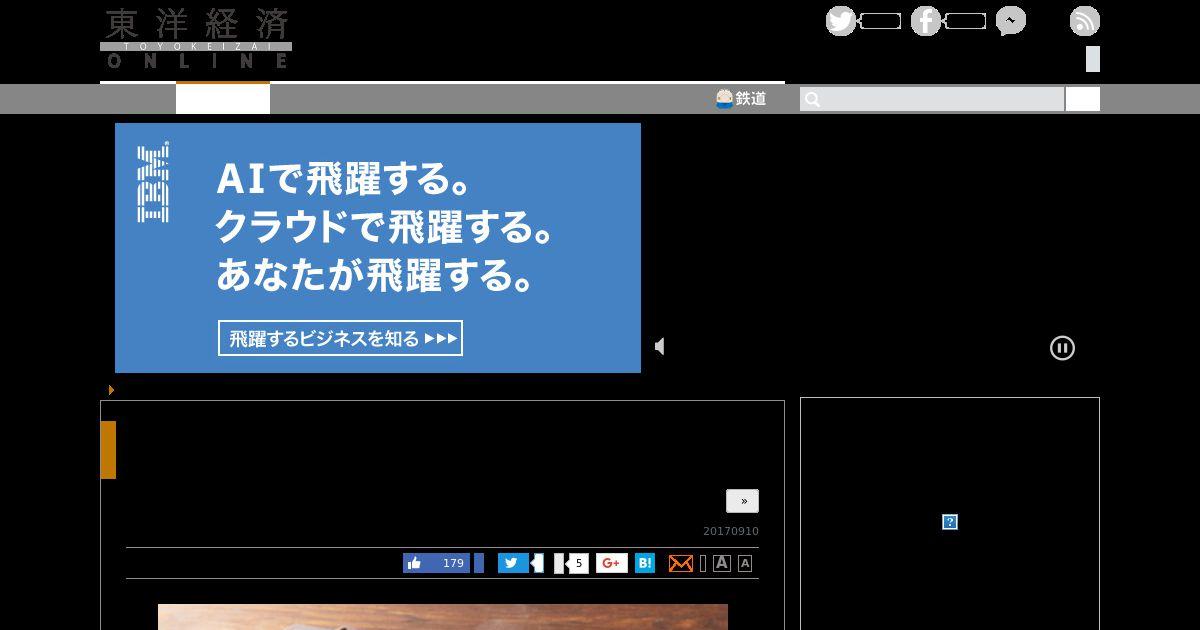Screen dimensions: 1200x630
Task: Focus the site search field
Action: [x=932, y=99]
